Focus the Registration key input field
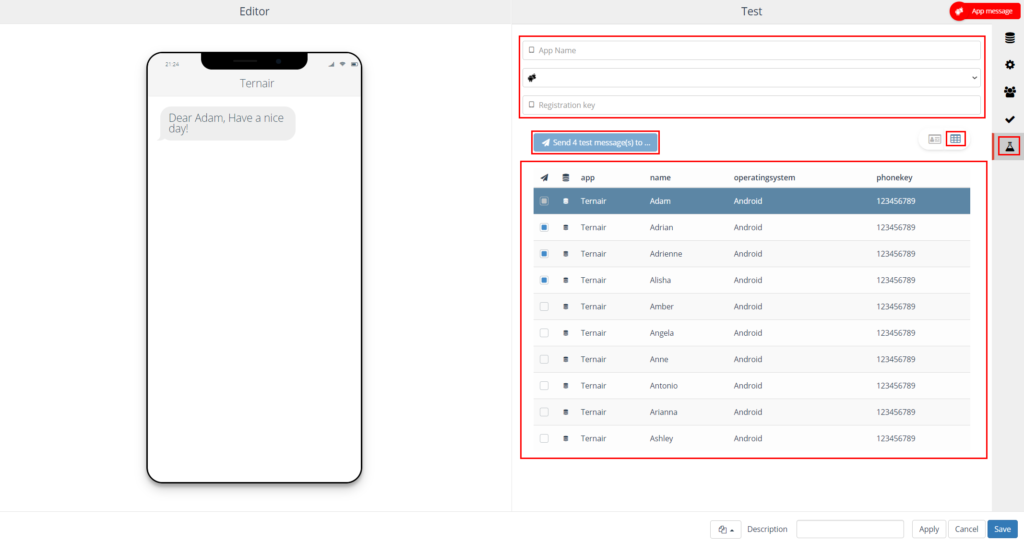Image resolution: width=1024 pixels, height=542 pixels. pyautogui.click(x=752, y=105)
